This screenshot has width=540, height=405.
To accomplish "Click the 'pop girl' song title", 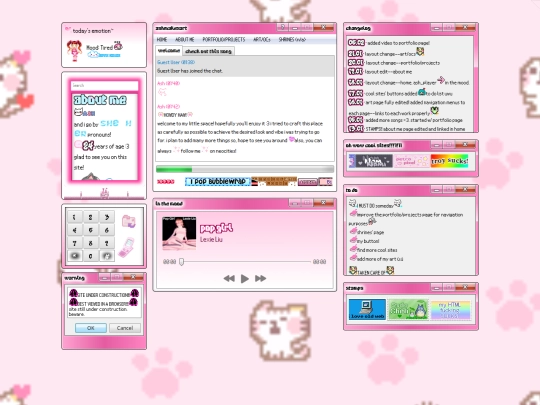I will point(216,228).
